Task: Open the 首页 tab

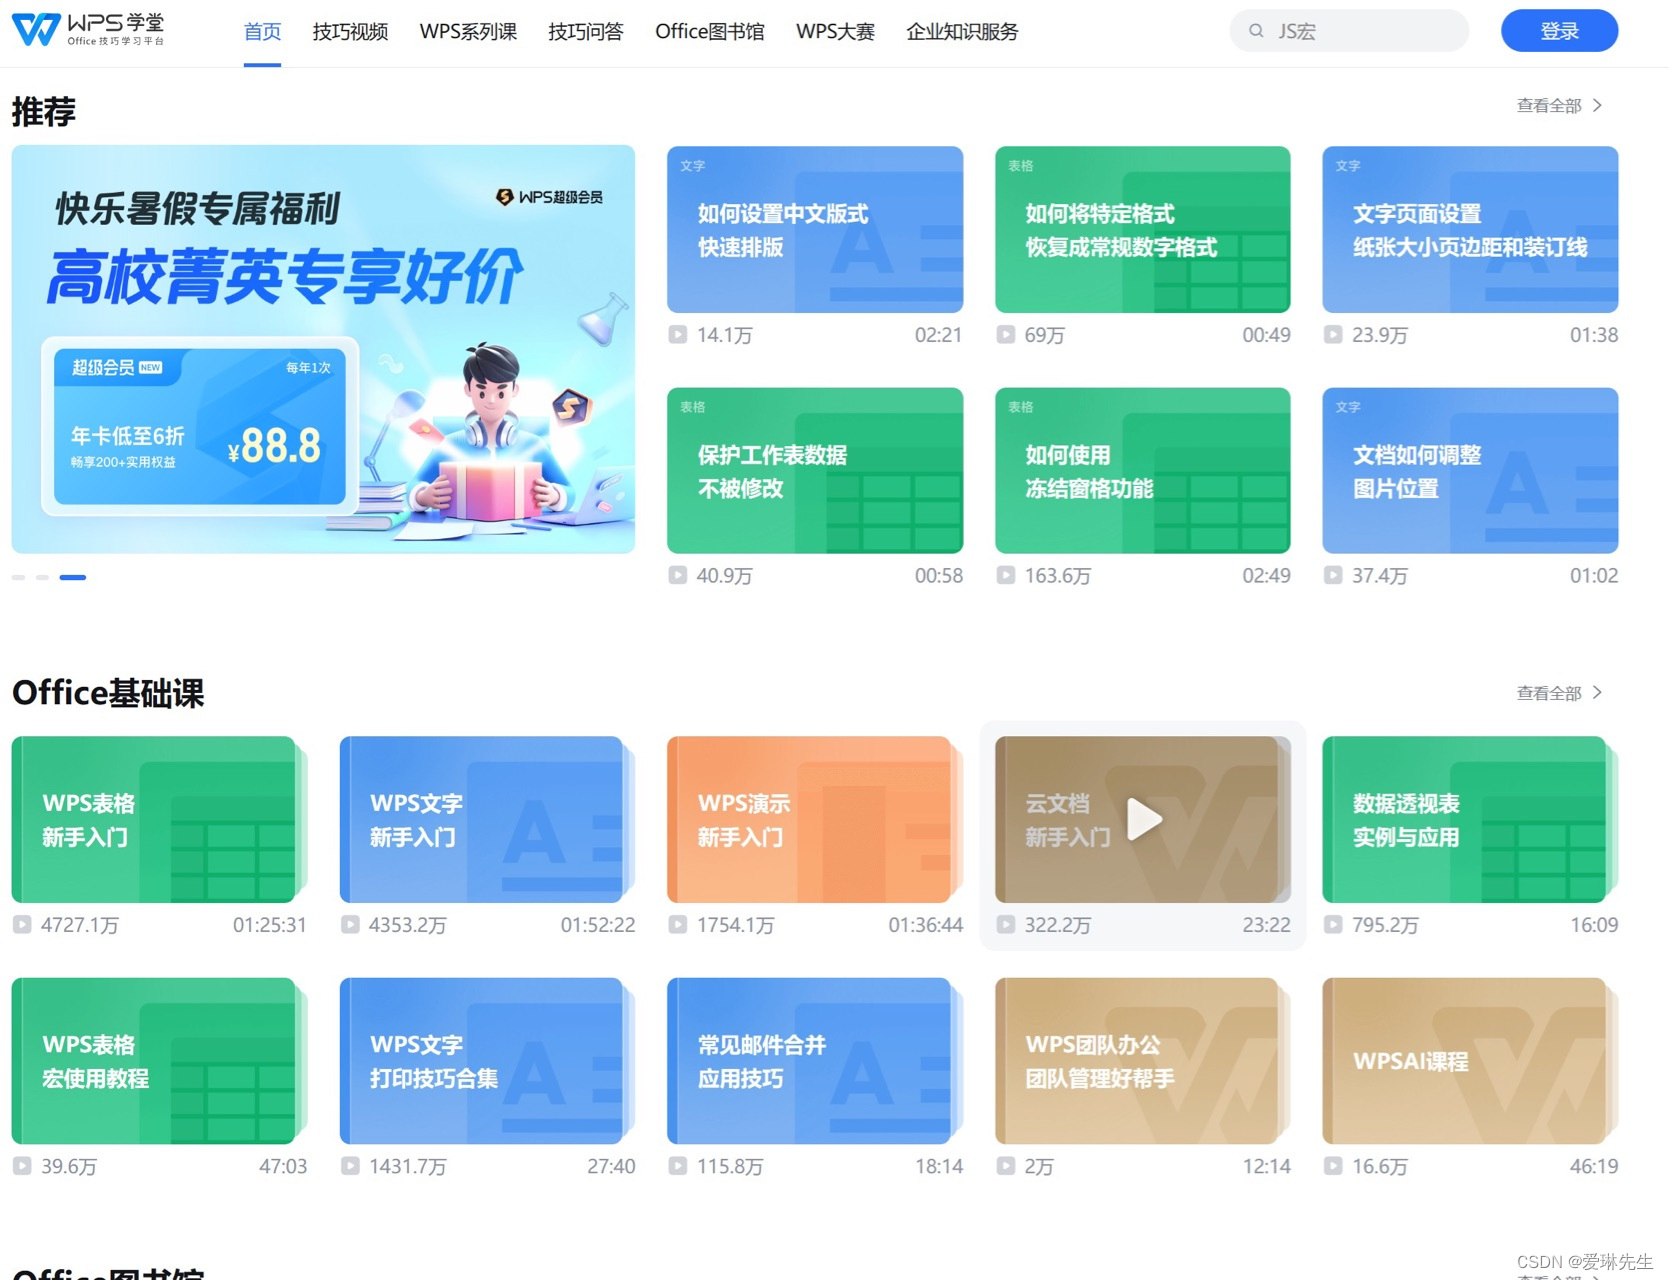Action: coord(262,32)
